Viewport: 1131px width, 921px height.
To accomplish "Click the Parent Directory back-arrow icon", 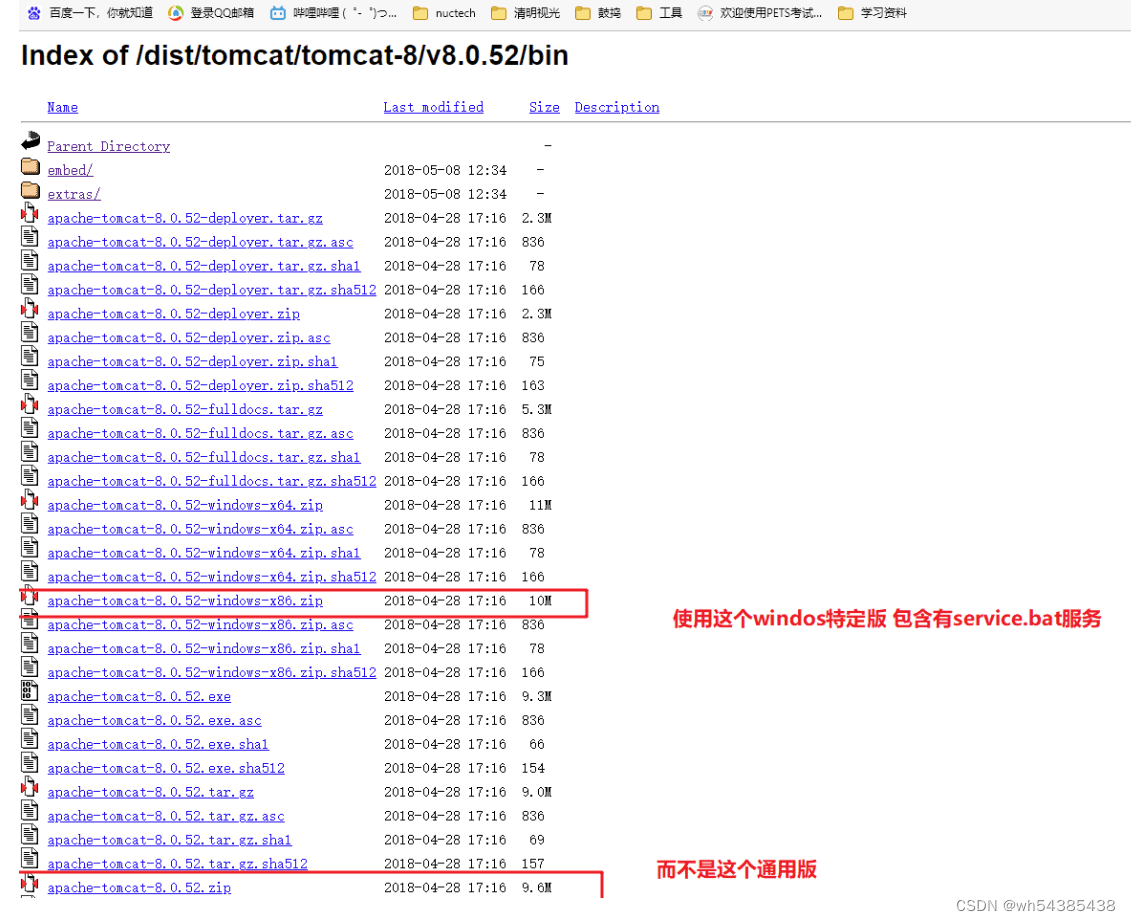I will [30, 141].
